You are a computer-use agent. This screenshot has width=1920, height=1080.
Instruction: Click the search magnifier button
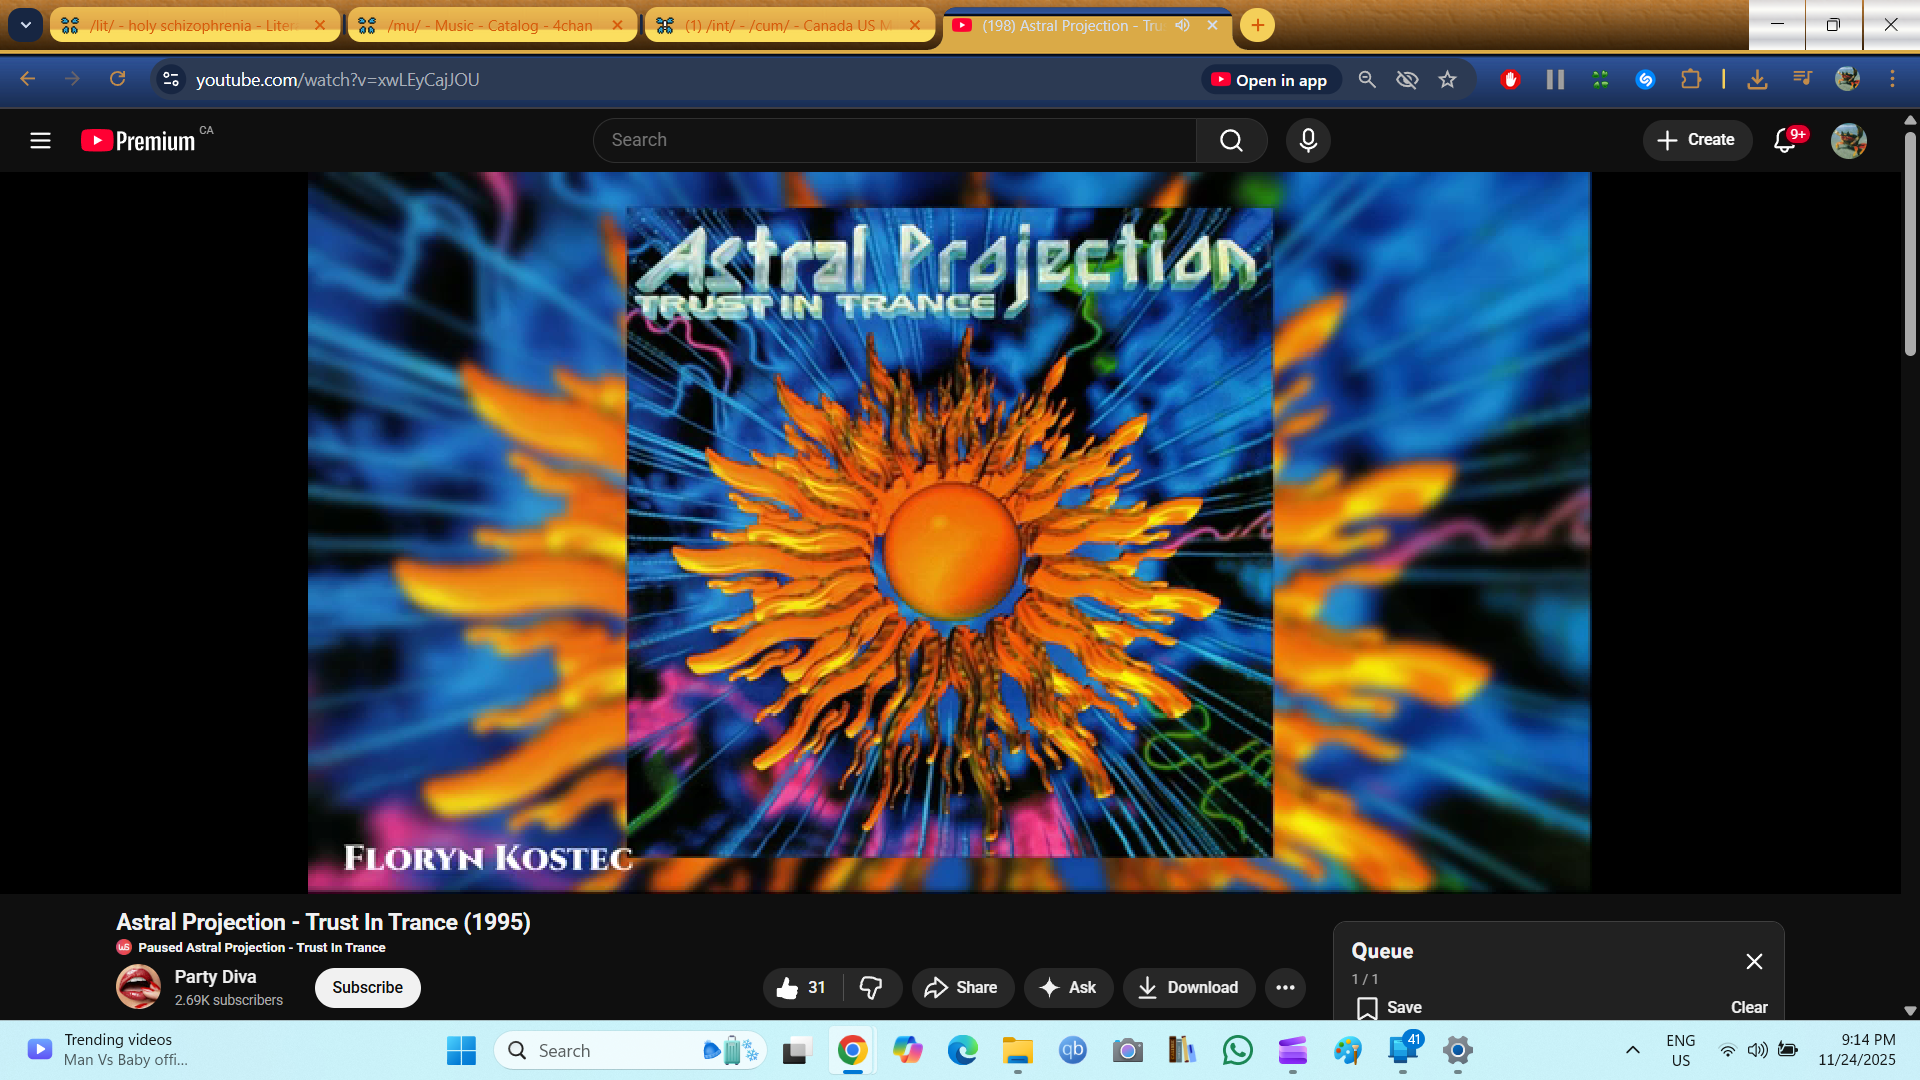click(x=1231, y=141)
